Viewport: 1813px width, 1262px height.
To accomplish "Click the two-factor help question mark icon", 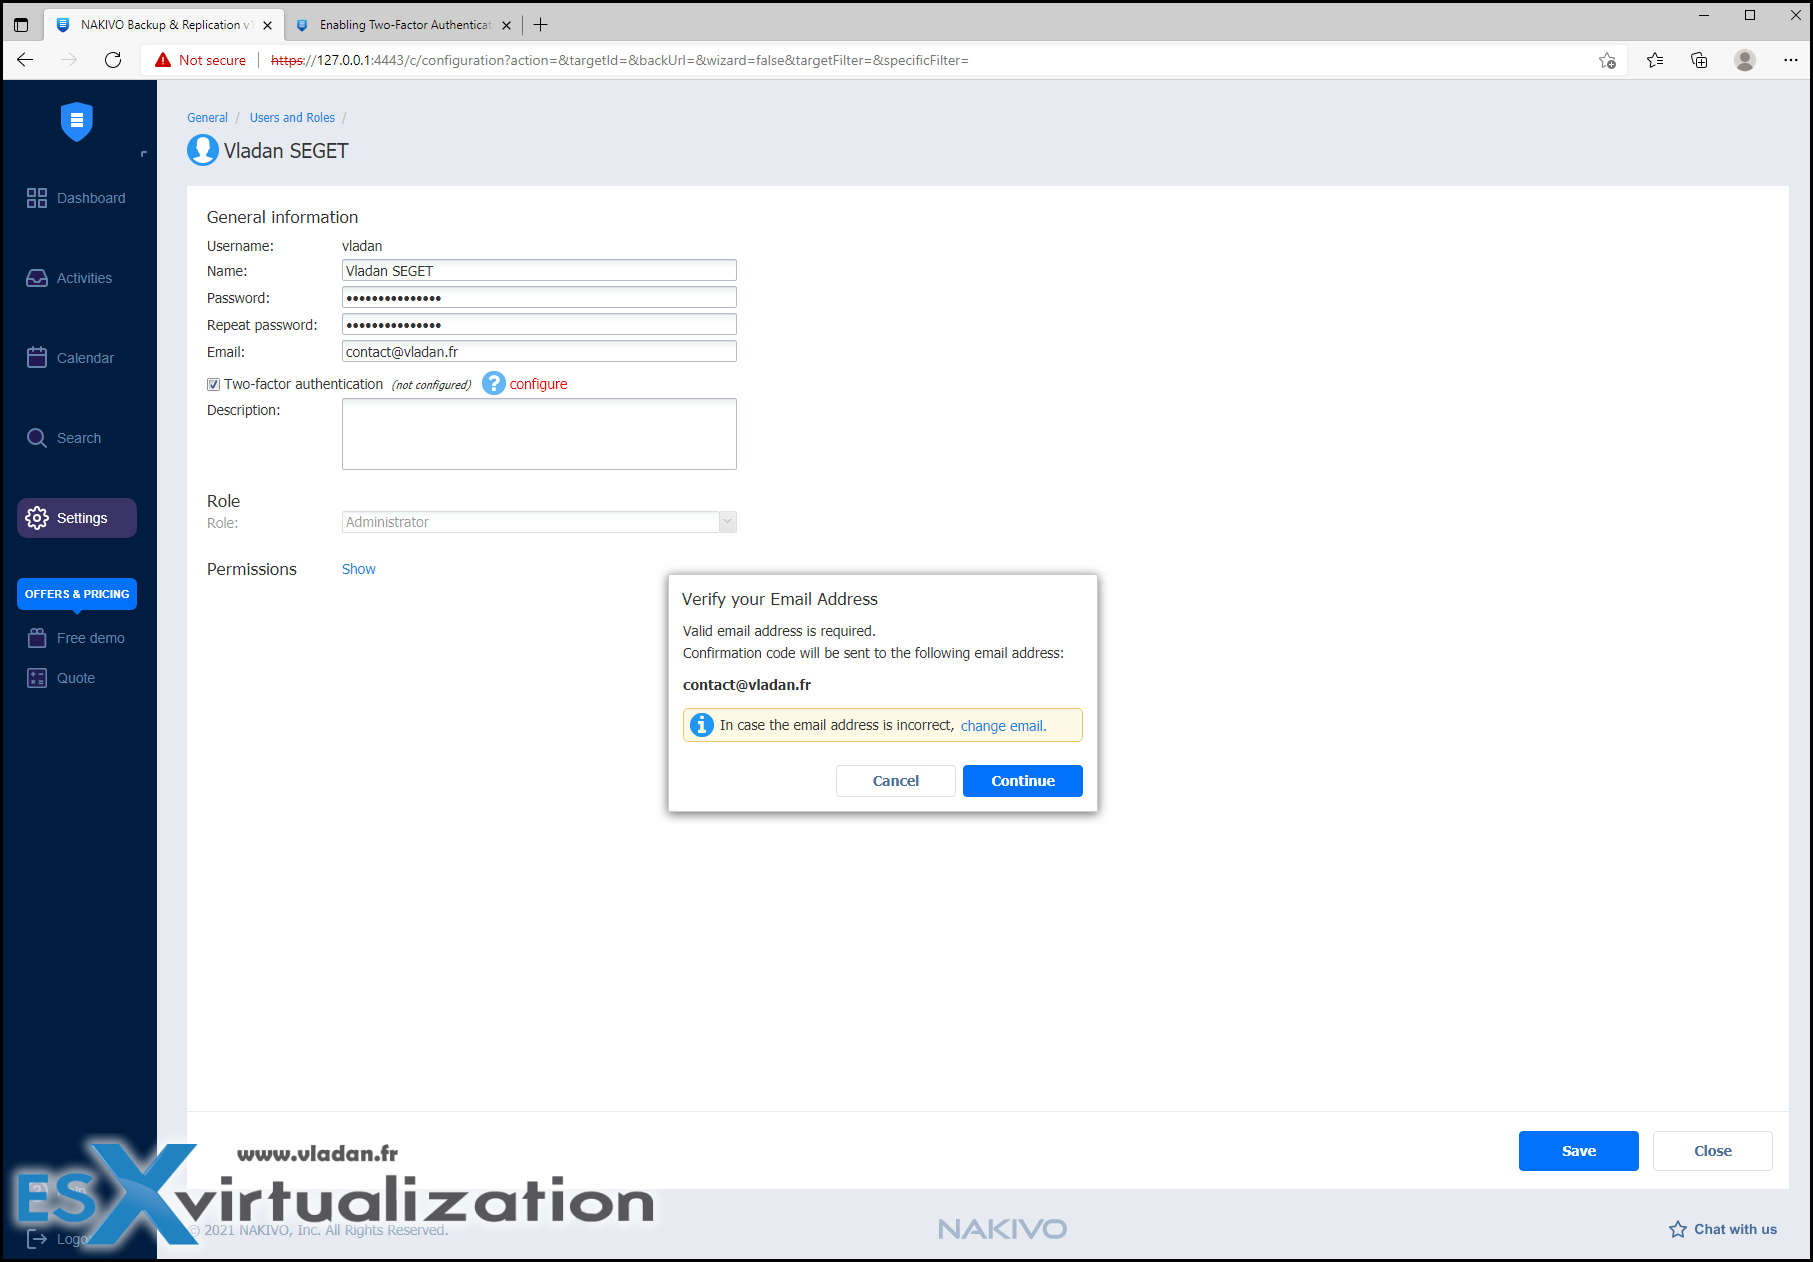I will (494, 383).
